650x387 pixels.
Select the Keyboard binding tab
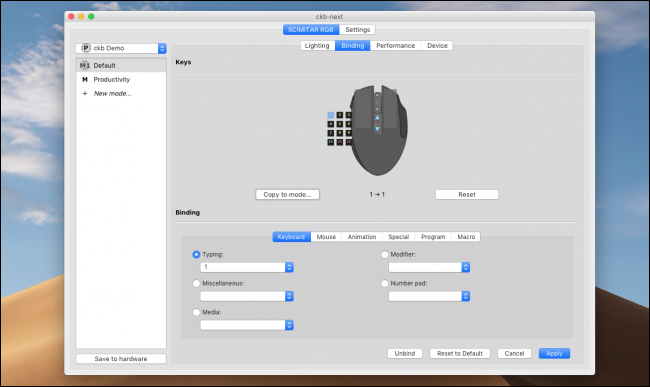[x=291, y=237]
